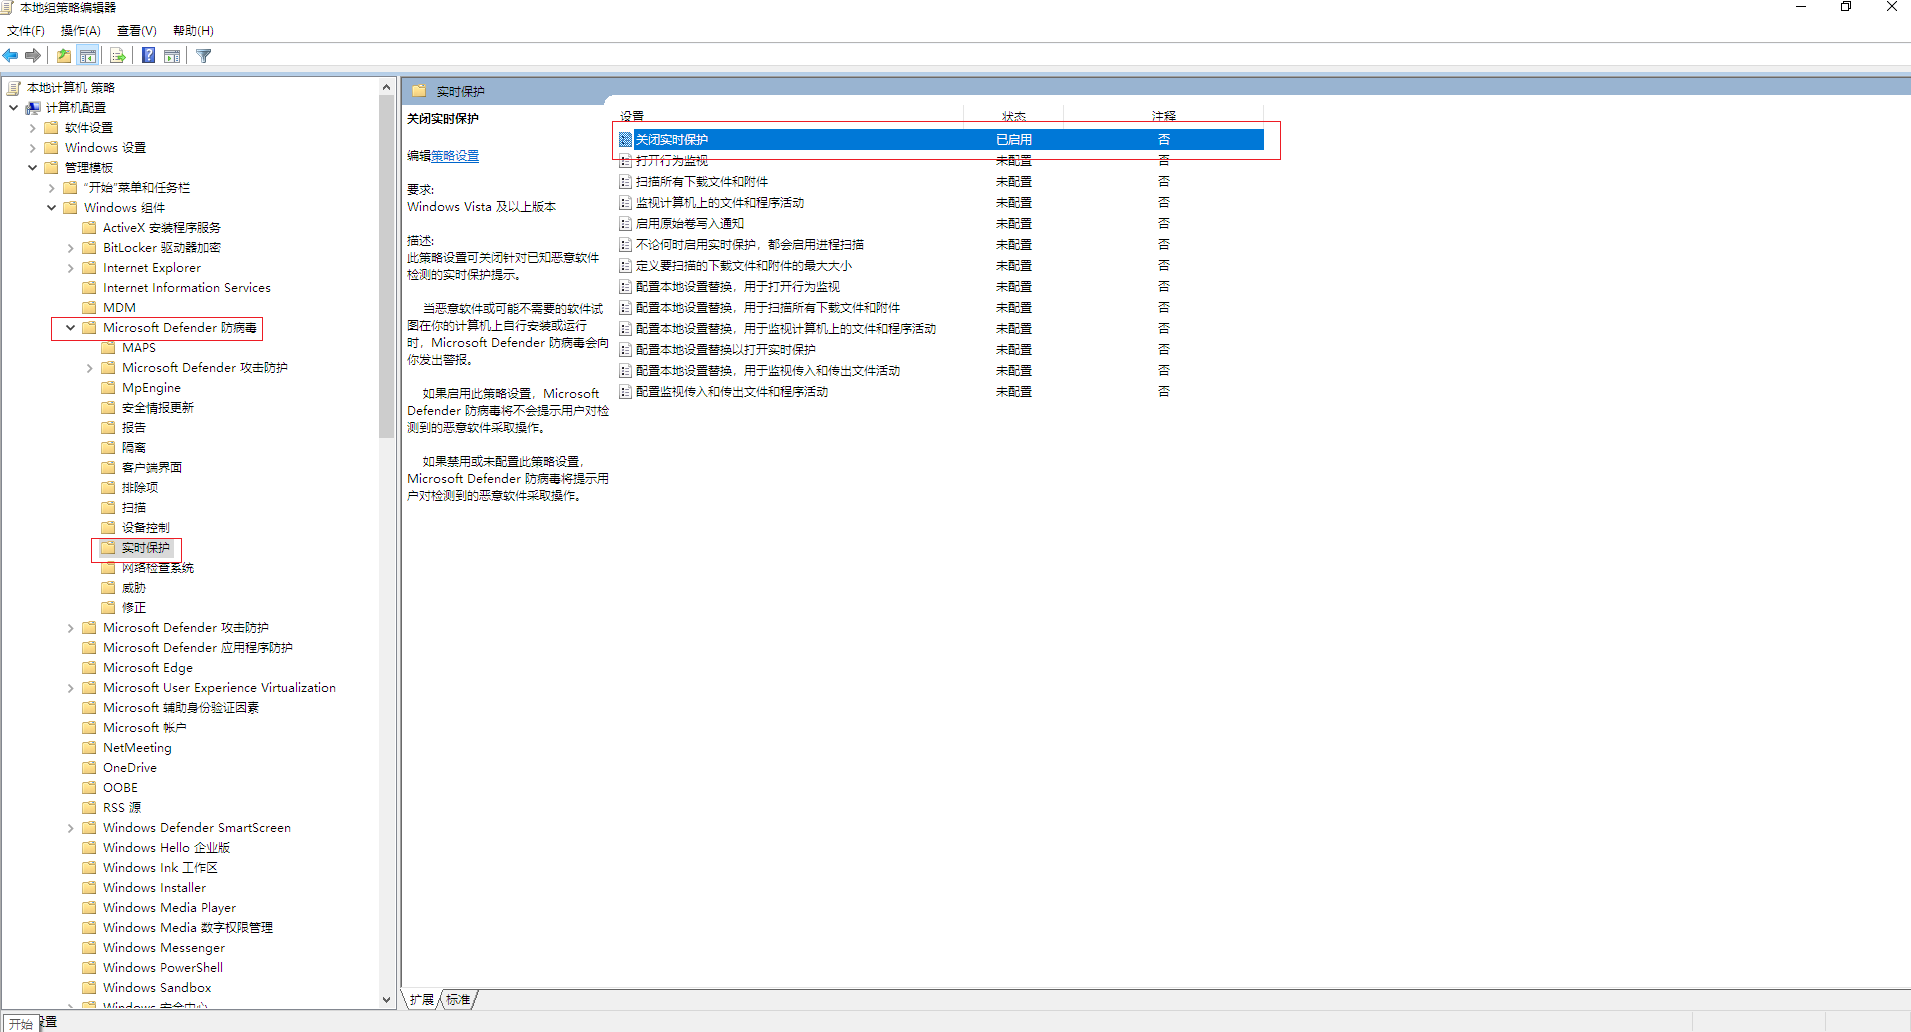Screen dimensions: 1911x1032
Task: Select the 打开行为监视 policy setting
Action: coord(672,161)
